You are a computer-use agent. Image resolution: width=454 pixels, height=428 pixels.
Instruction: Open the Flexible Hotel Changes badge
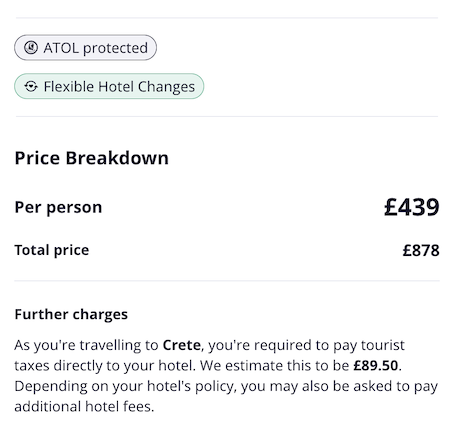point(109,86)
